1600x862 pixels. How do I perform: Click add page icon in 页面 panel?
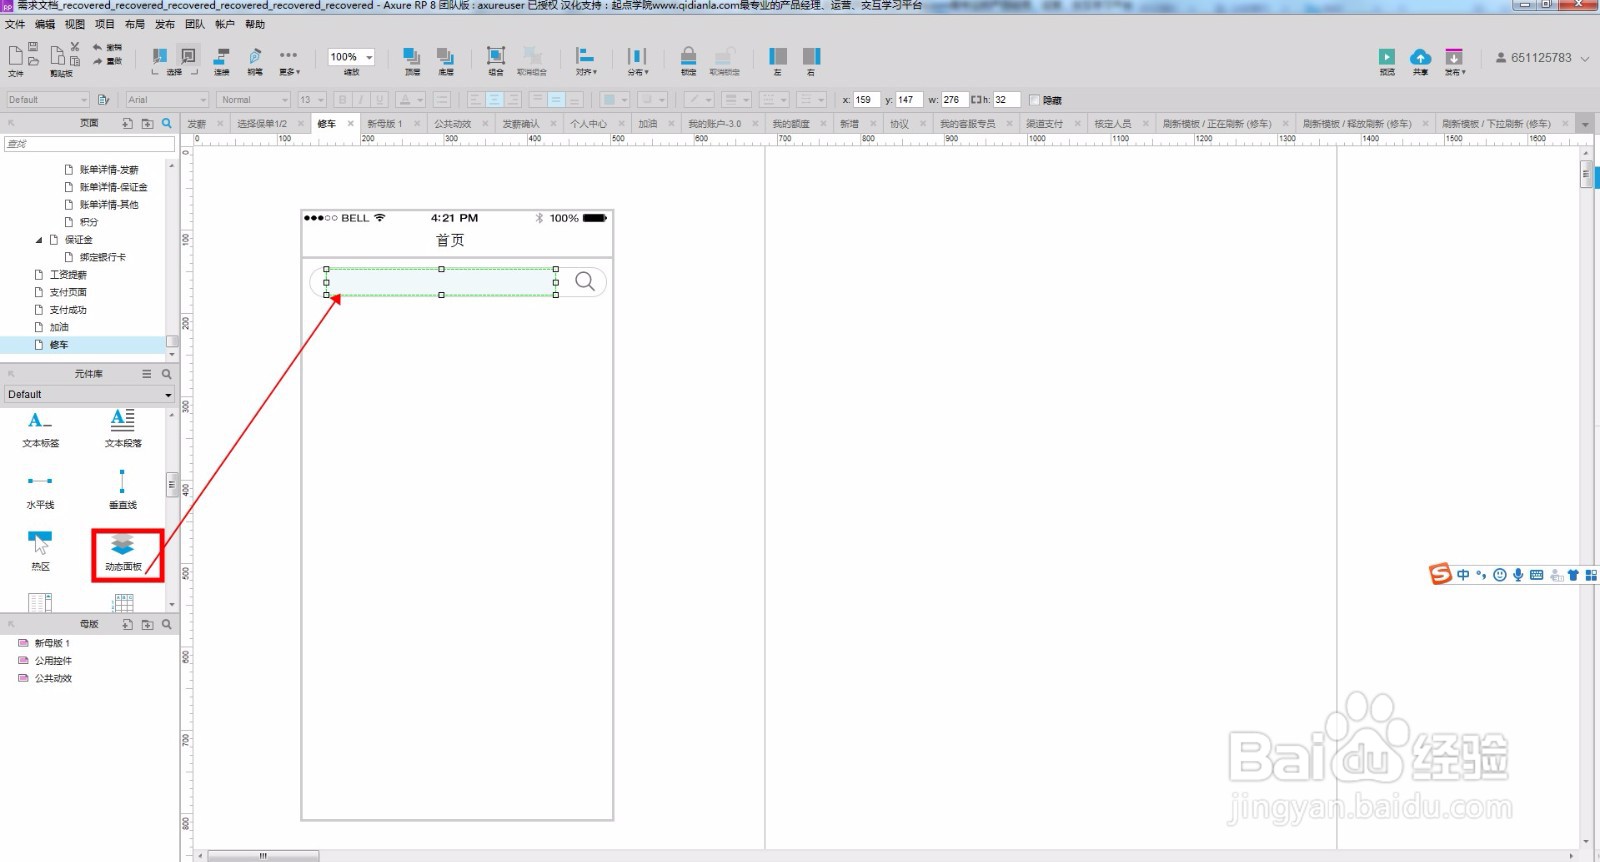click(x=127, y=123)
